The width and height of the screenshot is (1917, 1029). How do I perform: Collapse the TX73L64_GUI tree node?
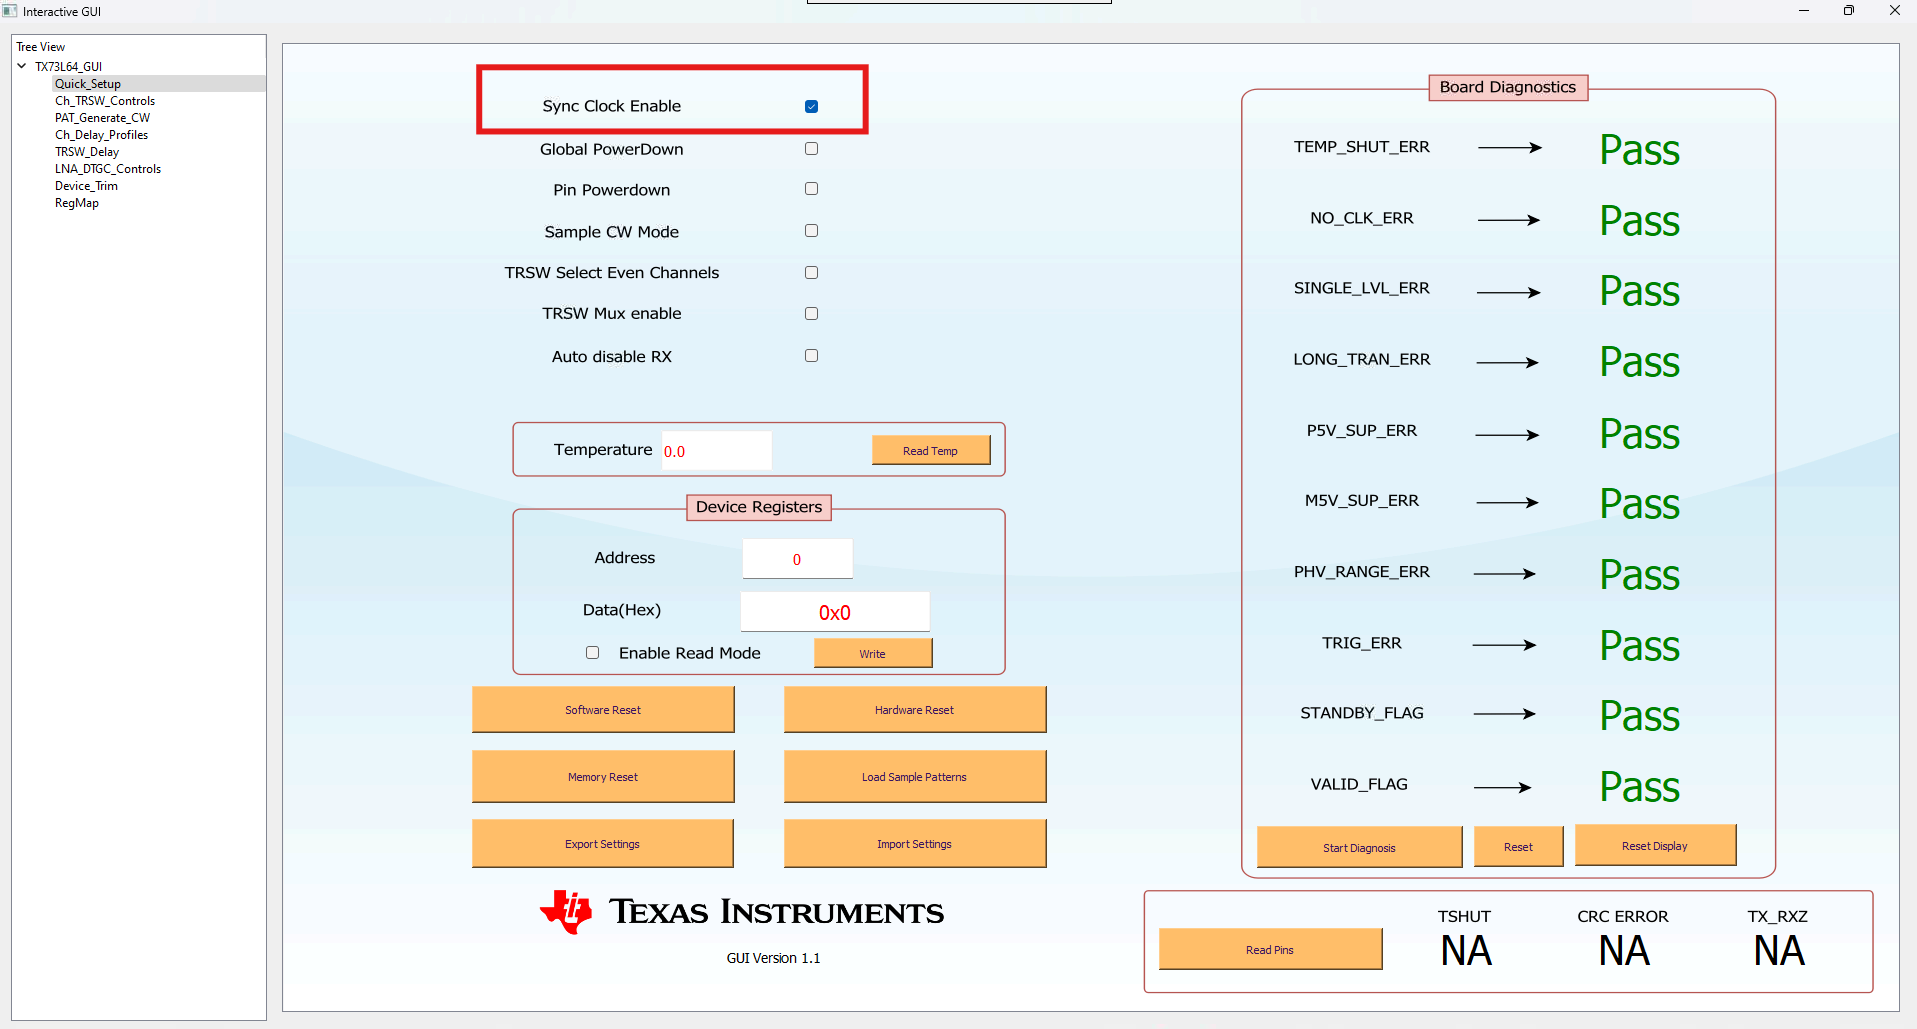pyautogui.click(x=22, y=67)
